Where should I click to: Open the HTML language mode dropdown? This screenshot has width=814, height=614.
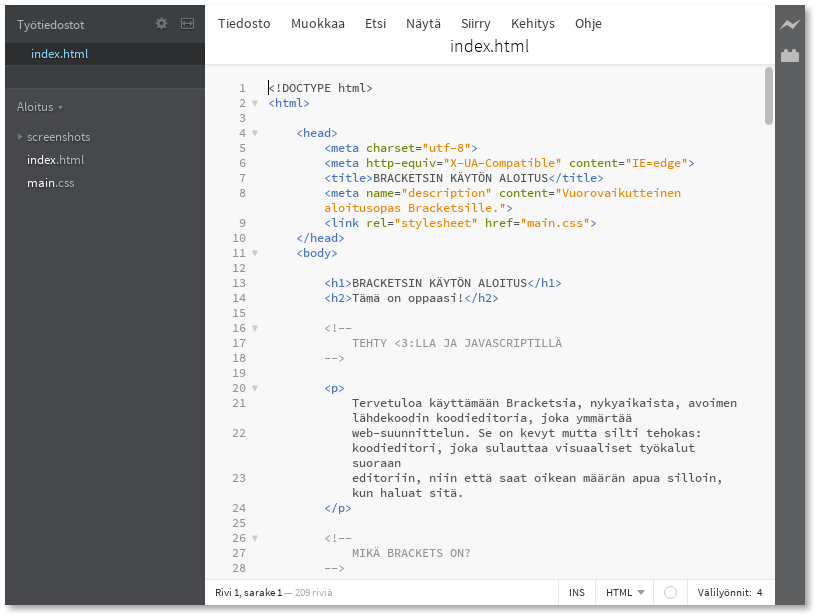click(x=624, y=592)
